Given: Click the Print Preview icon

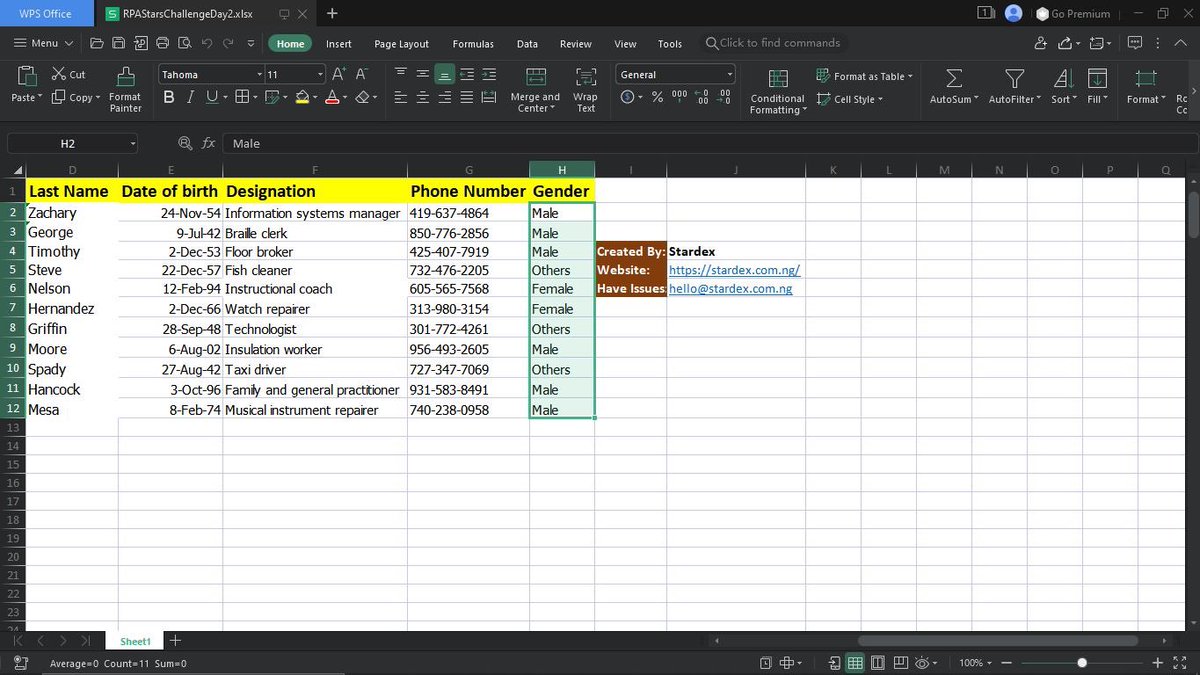Looking at the screenshot, I should (x=185, y=43).
